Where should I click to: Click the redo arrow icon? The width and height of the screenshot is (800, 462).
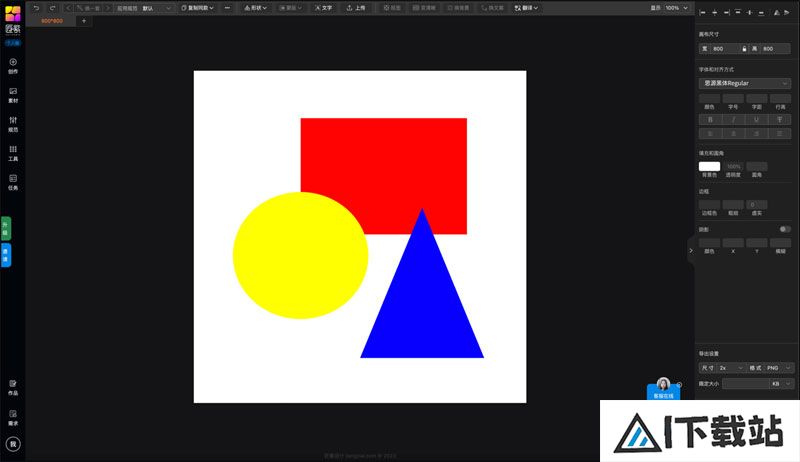[52, 8]
